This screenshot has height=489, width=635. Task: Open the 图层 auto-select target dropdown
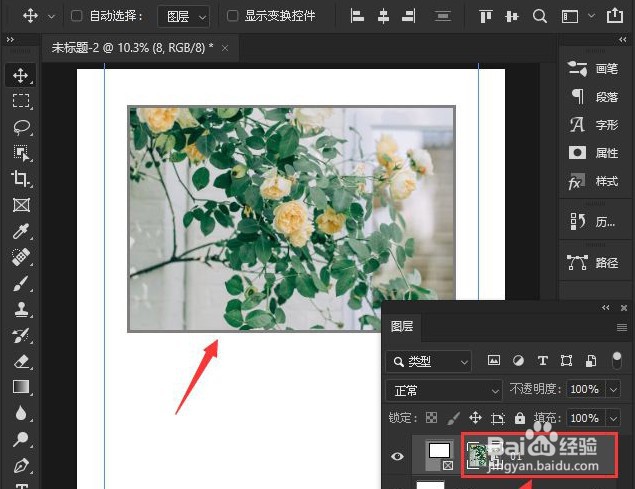pyautogui.click(x=183, y=17)
